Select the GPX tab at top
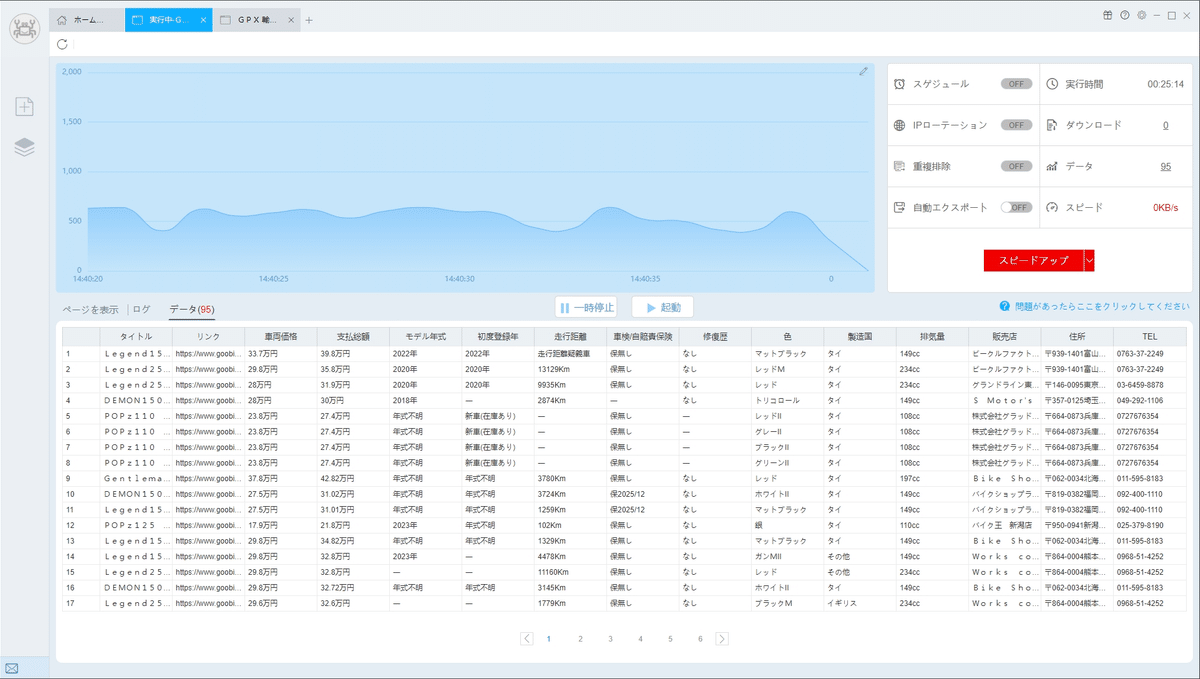The width and height of the screenshot is (1200, 679). [256, 20]
